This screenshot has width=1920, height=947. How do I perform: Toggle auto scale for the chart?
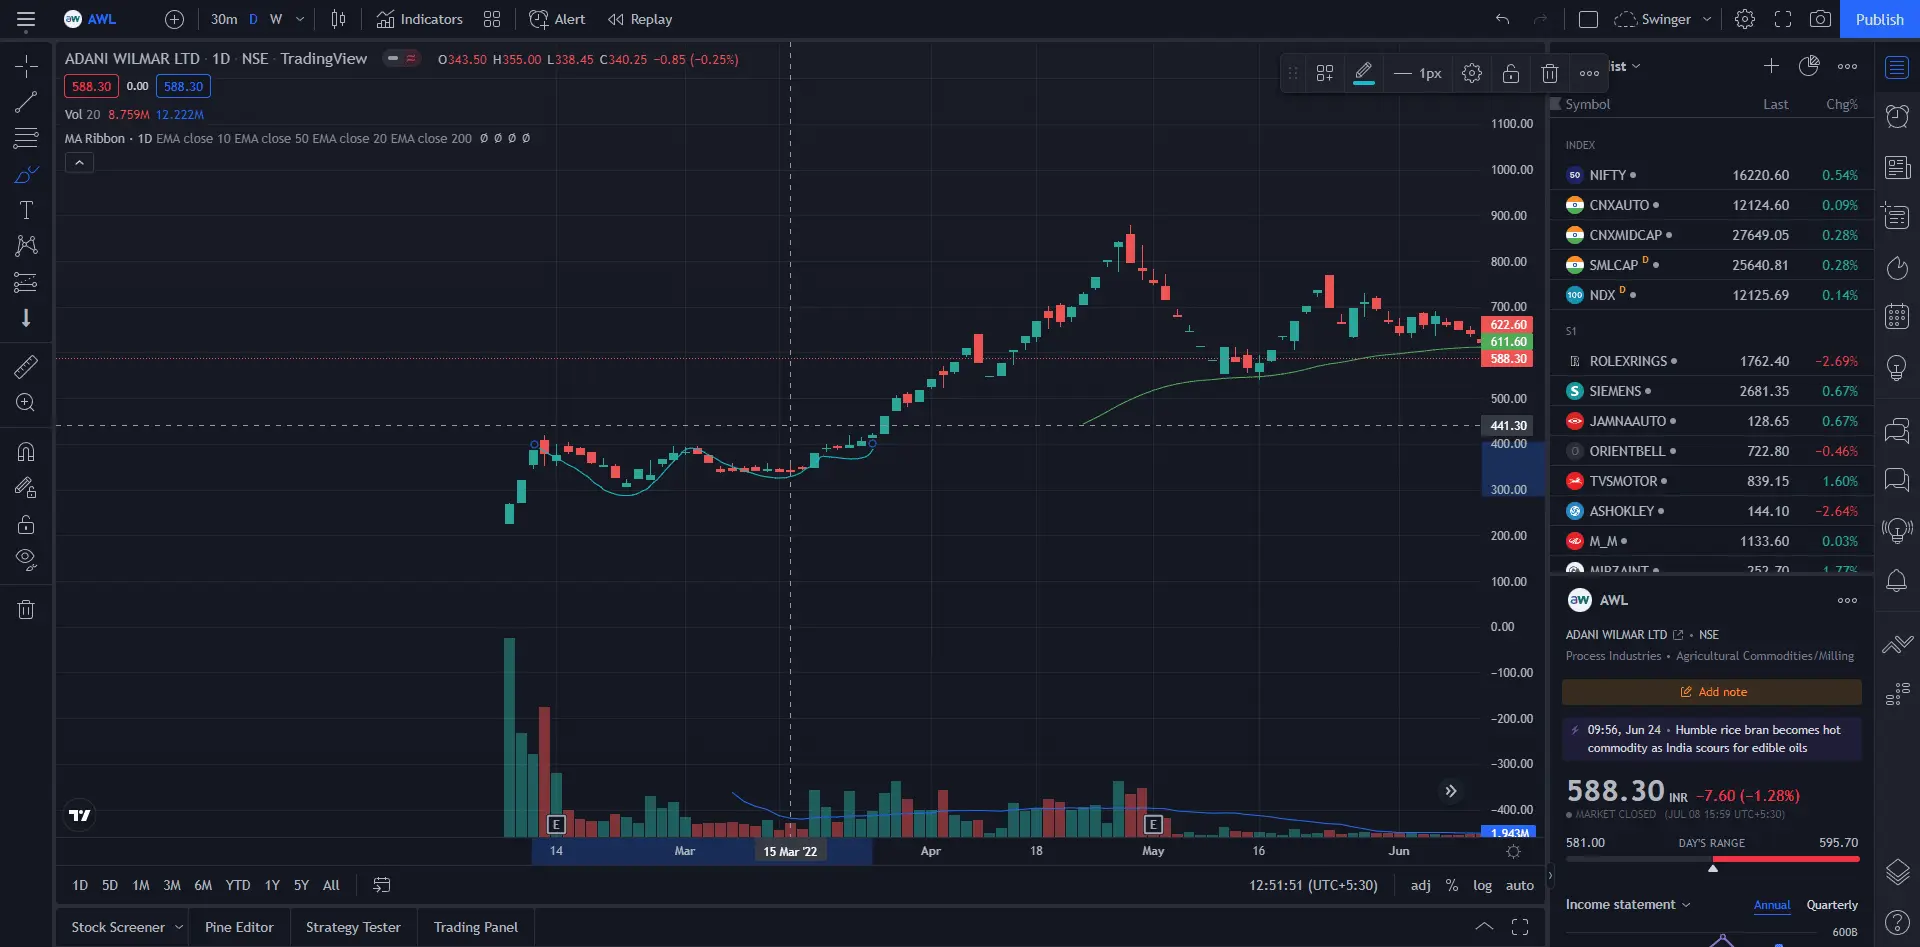(x=1519, y=885)
